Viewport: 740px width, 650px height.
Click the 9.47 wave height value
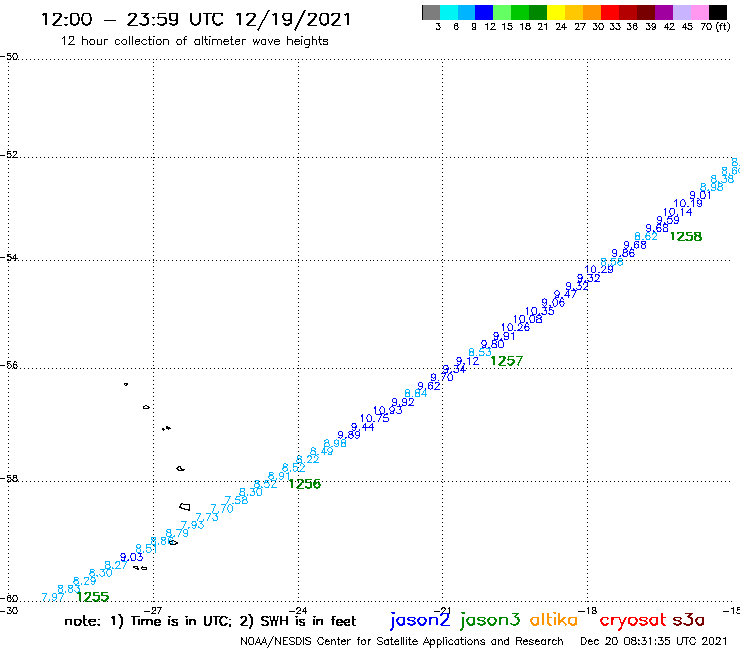[565, 294]
